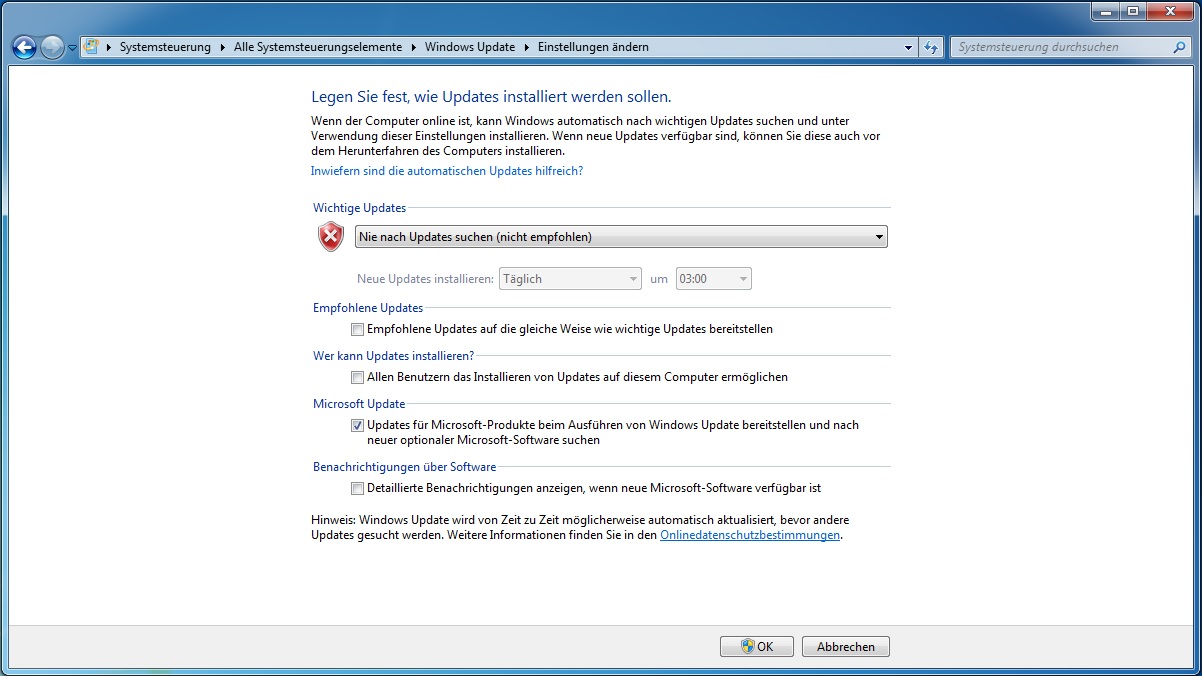
Task: Click the Control Panel icon in address bar
Action: (92, 47)
